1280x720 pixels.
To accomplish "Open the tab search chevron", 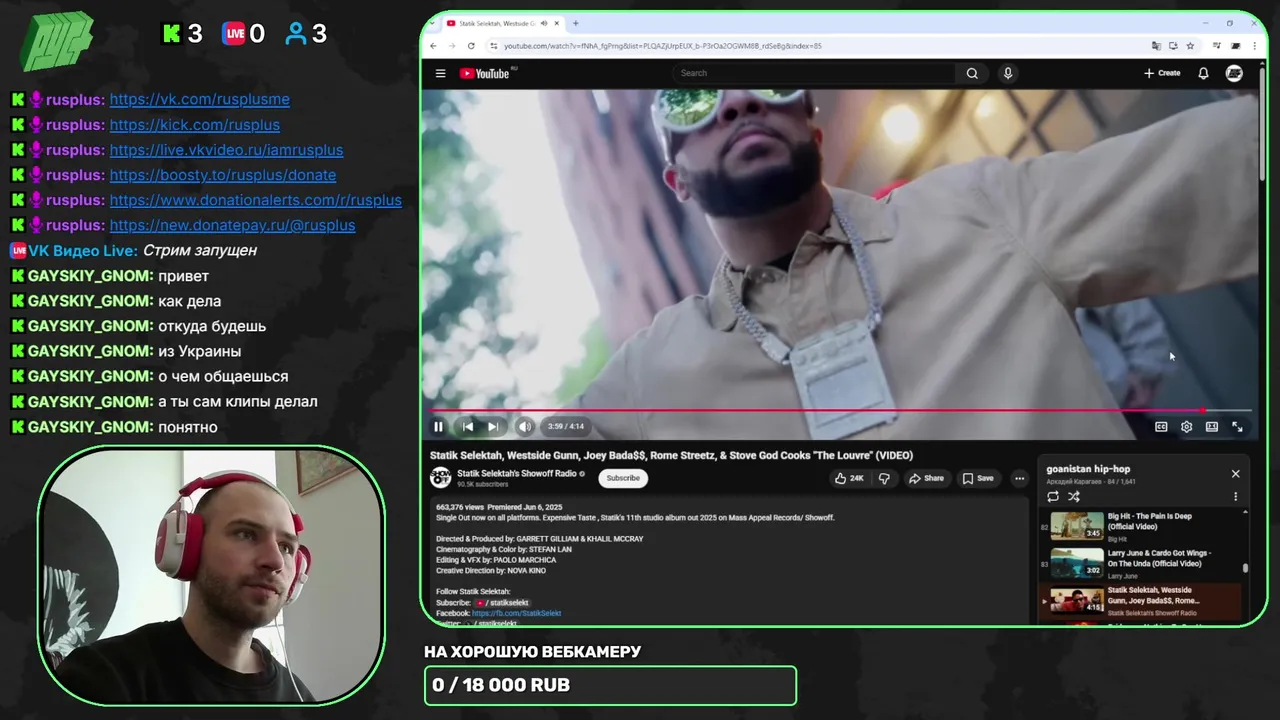I will tap(431, 23).
